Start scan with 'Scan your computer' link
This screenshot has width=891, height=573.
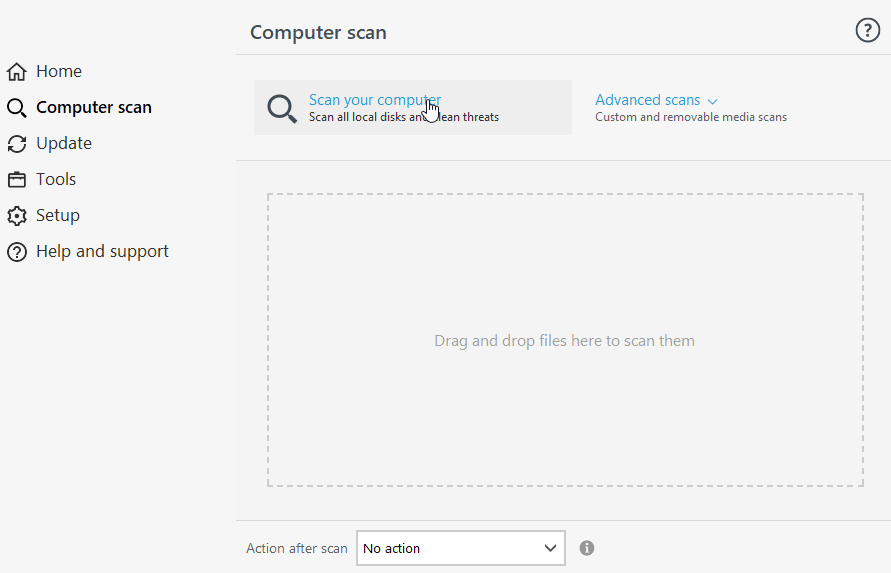pos(374,100)
